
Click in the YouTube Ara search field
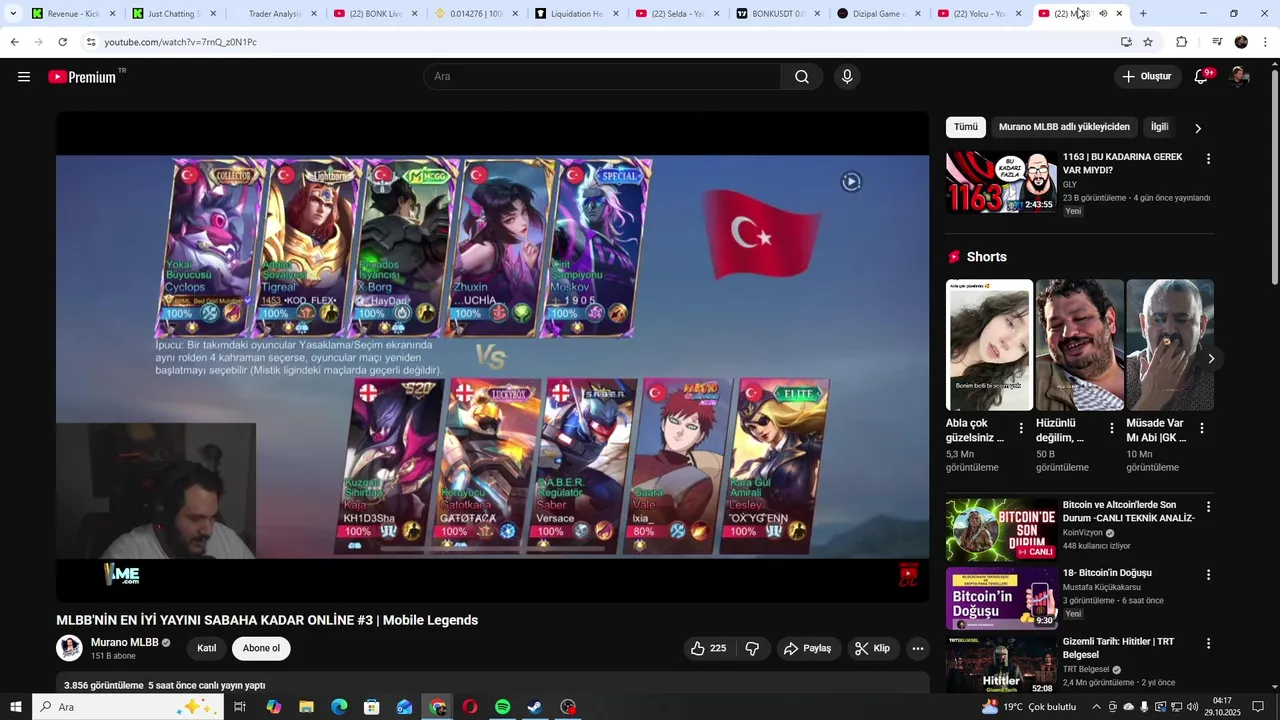pyautogui.click(x=604, y=77)
